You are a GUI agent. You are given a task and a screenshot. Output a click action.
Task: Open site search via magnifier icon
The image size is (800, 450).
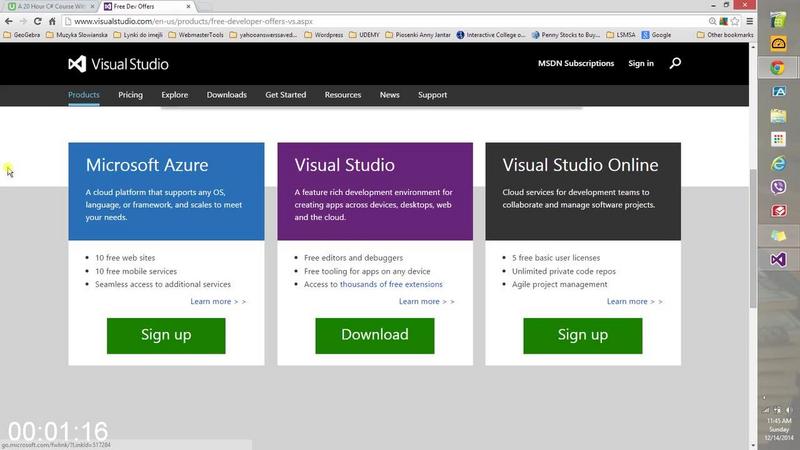[x=675, y=63]
